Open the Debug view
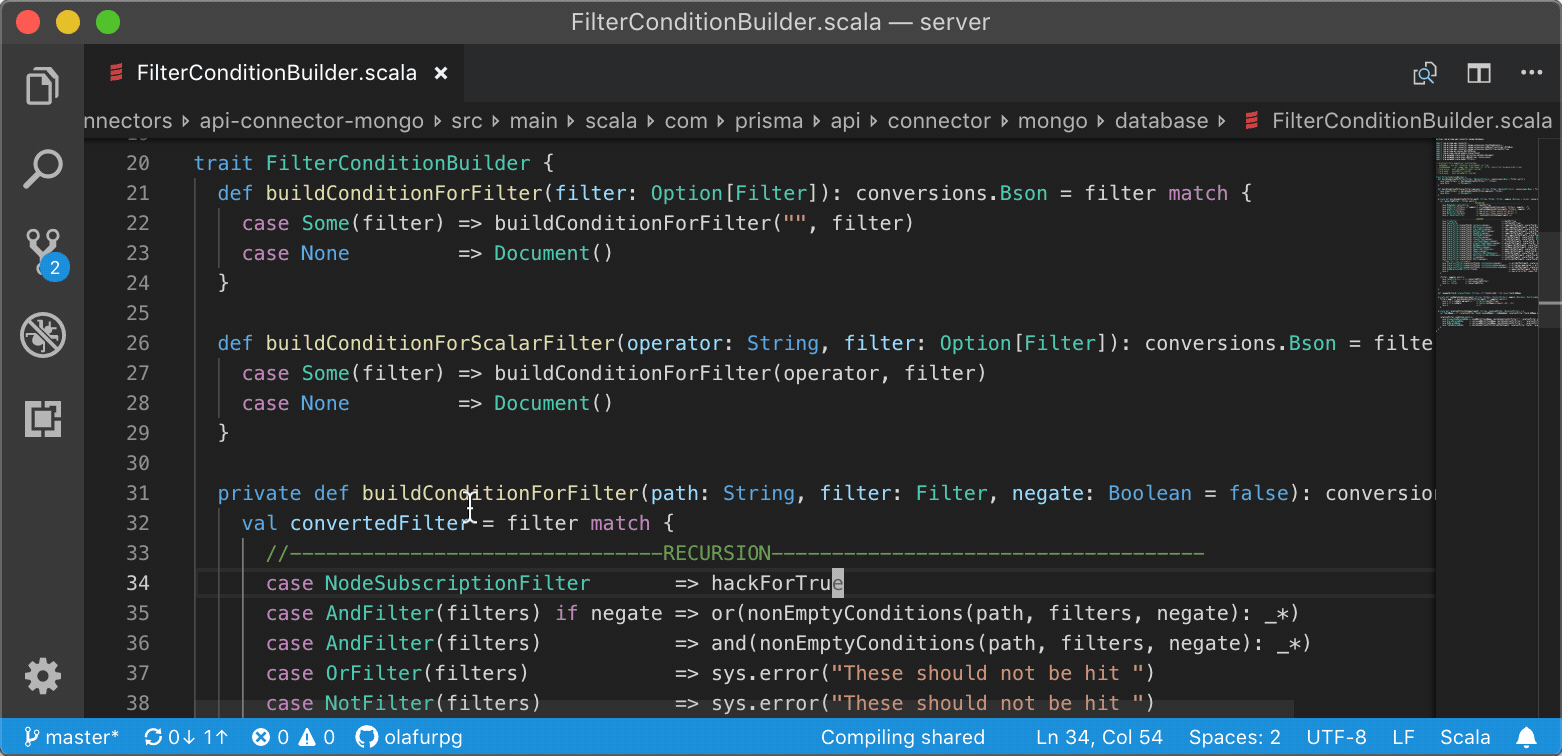 42,336
